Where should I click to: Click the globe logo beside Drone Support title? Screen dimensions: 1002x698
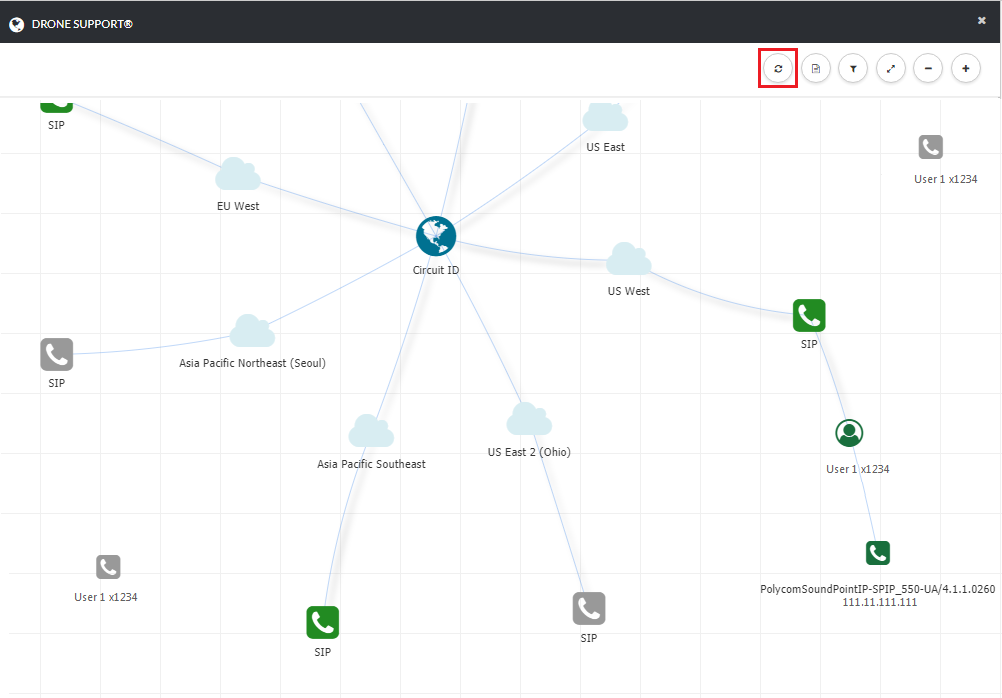16,24
